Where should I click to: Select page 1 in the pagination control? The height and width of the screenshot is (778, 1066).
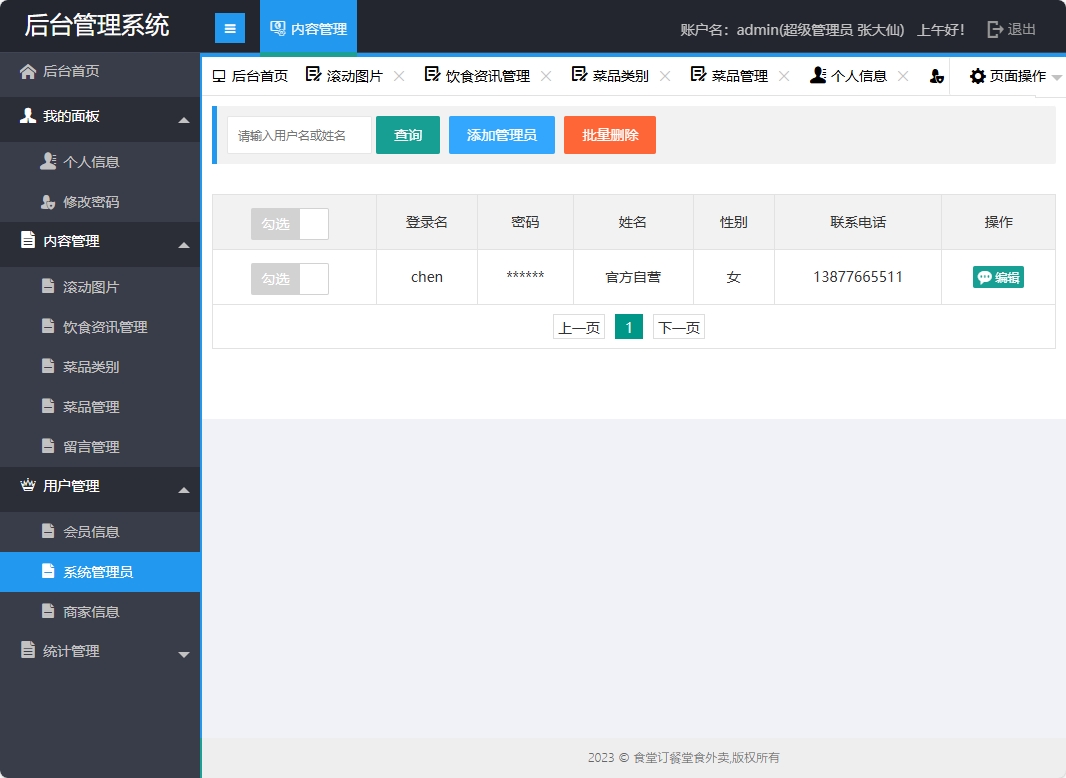click(628, 327)
